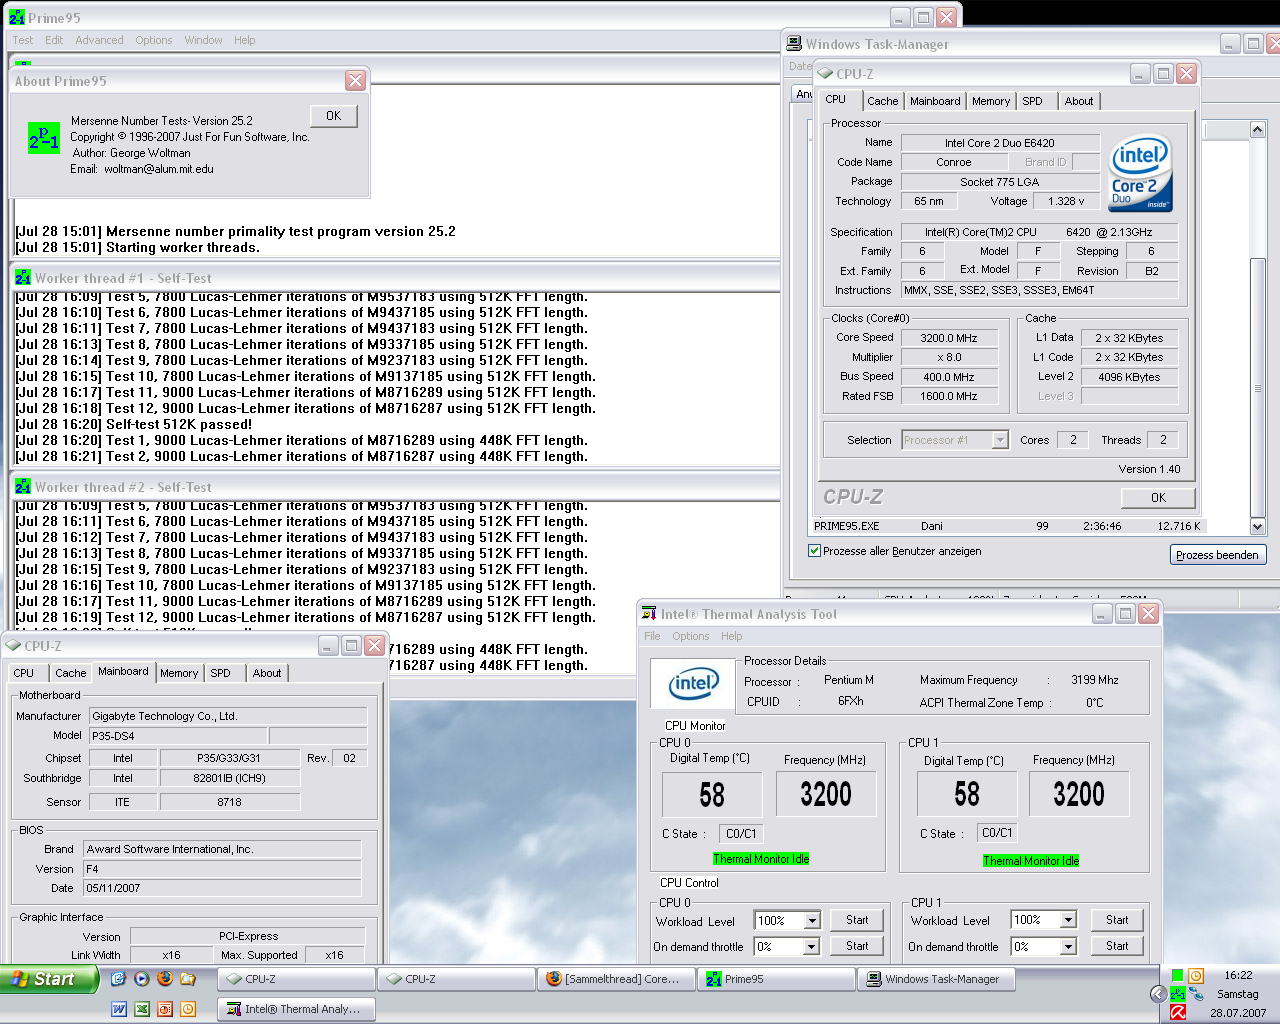
Task: Switch to Intel Thermal Analysis taskbar button
Action: [295, 1009]
